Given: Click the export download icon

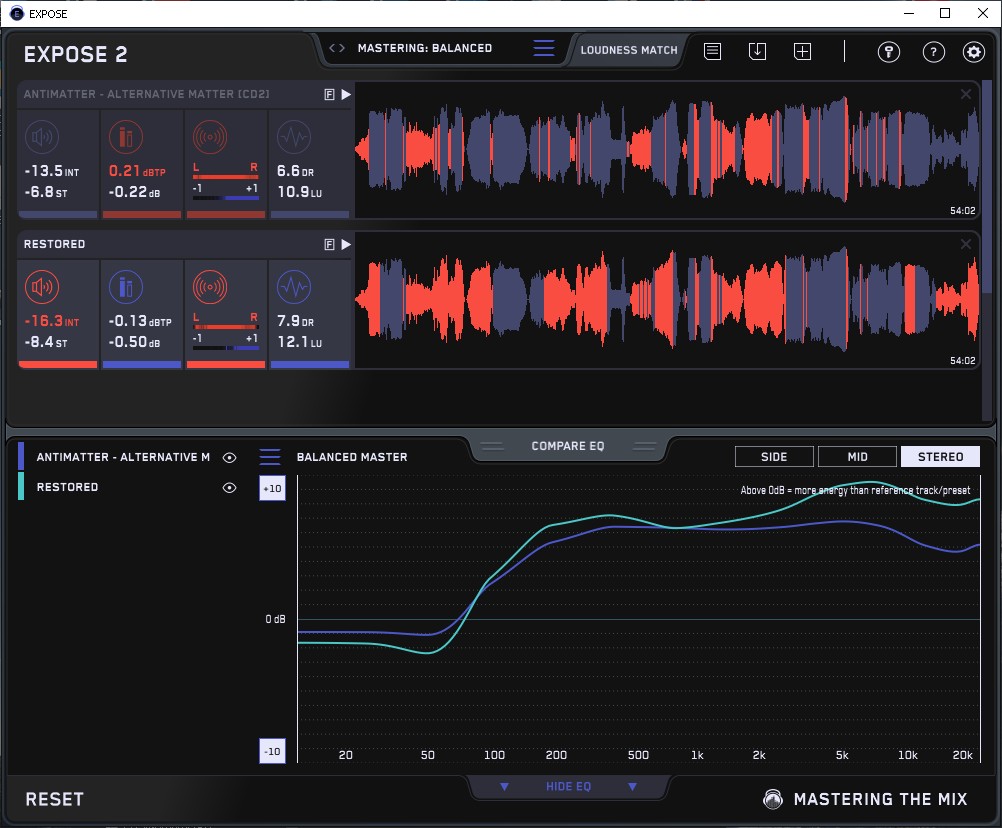Looking at the screenshot, I should click(757, 51).
